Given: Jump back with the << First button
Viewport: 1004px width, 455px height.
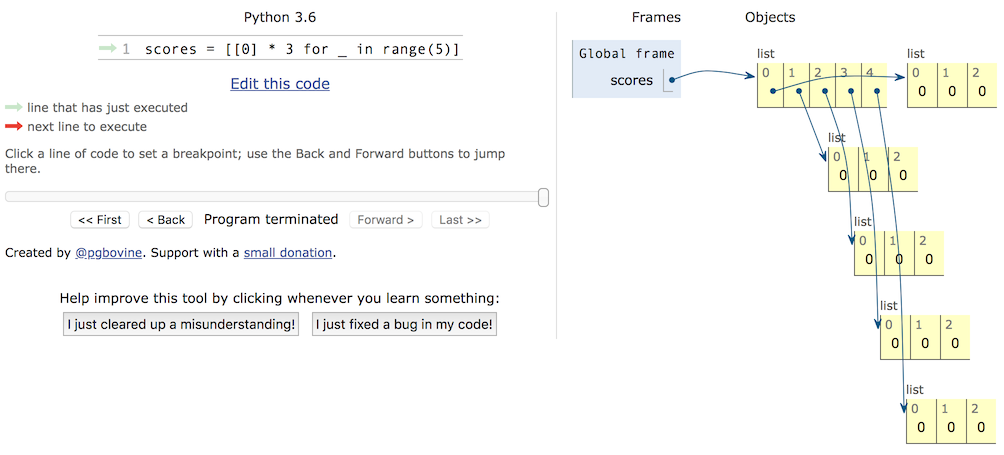Looking at the screenshot, I should 100,220.
